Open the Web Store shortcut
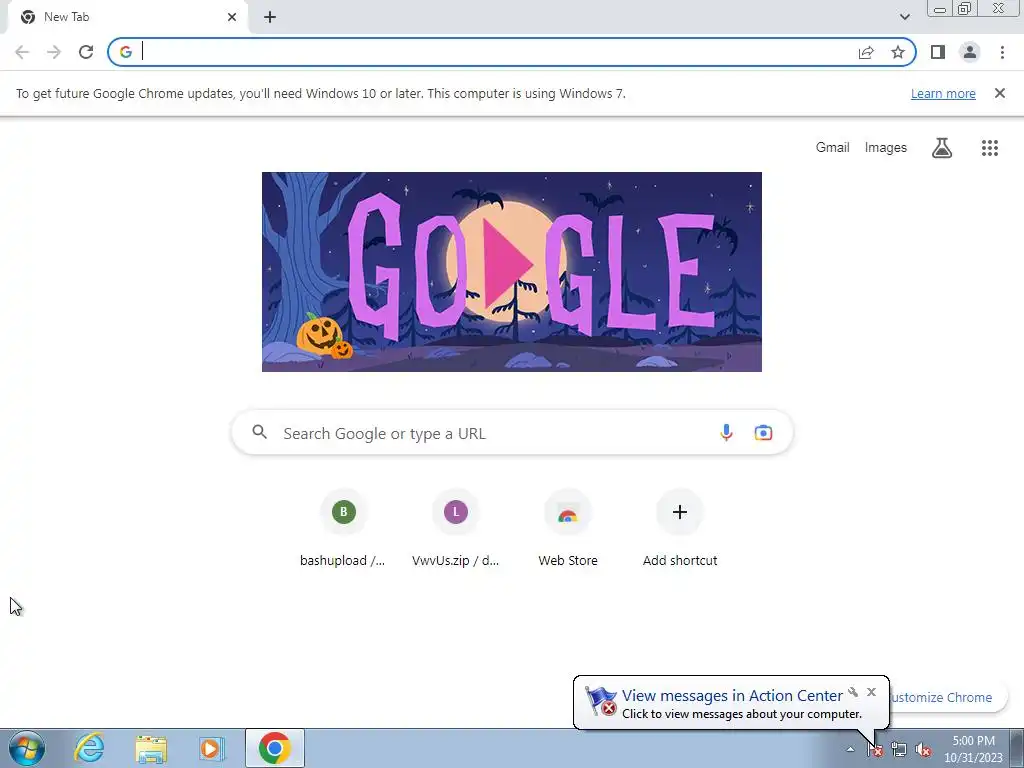The image size is (1024, 768). point(568,529)
